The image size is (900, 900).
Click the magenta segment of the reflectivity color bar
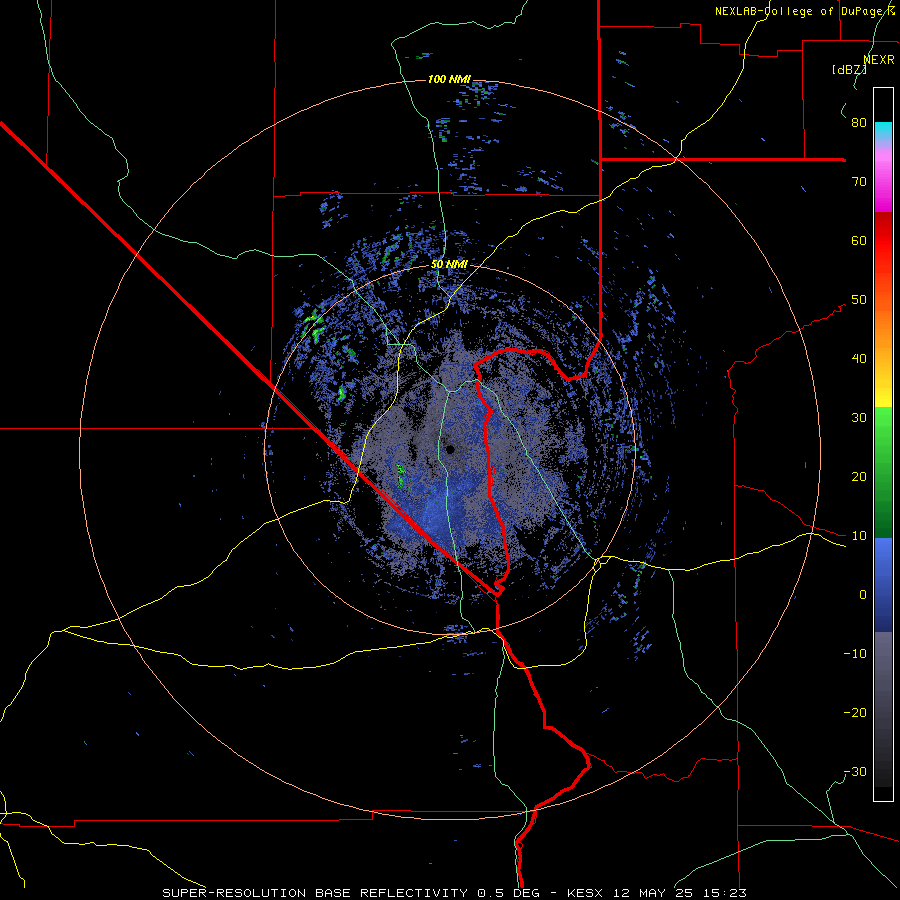883,181
